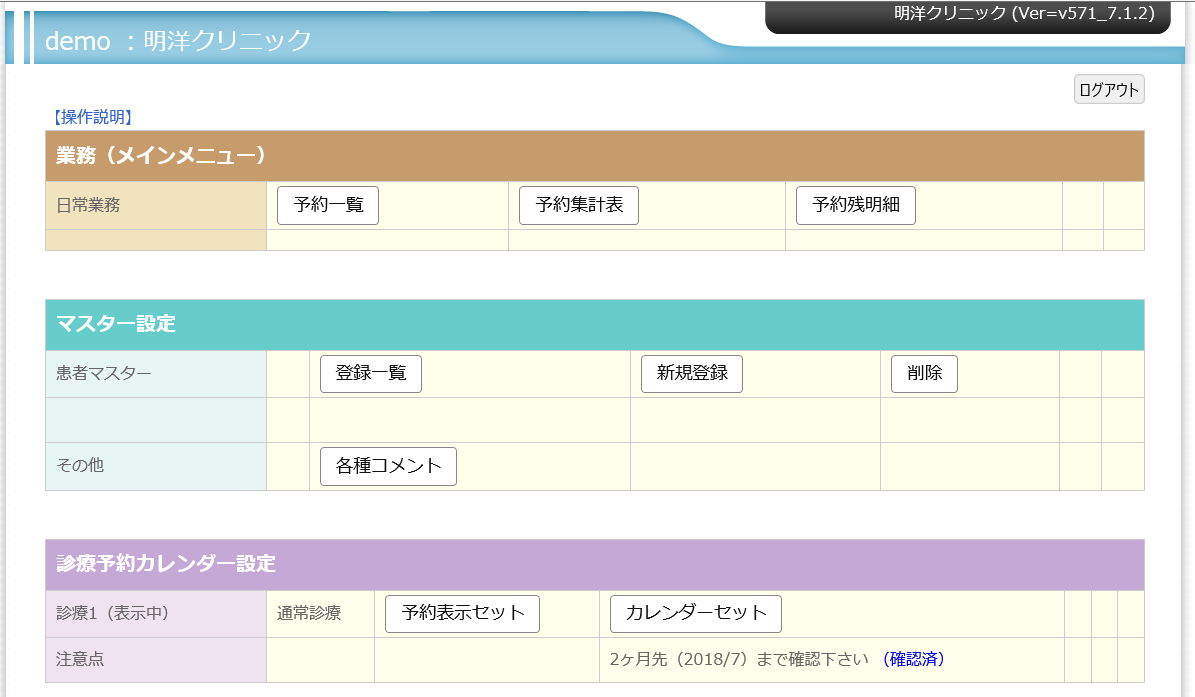Viewport: 1195px width, 697px height.
Task: Open the 【操作説明】 help link
Action: point(92,117)
